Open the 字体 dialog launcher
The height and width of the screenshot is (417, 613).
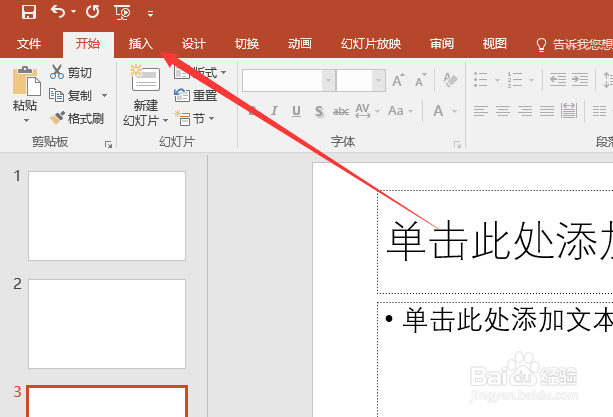click(x=457, y=145)
